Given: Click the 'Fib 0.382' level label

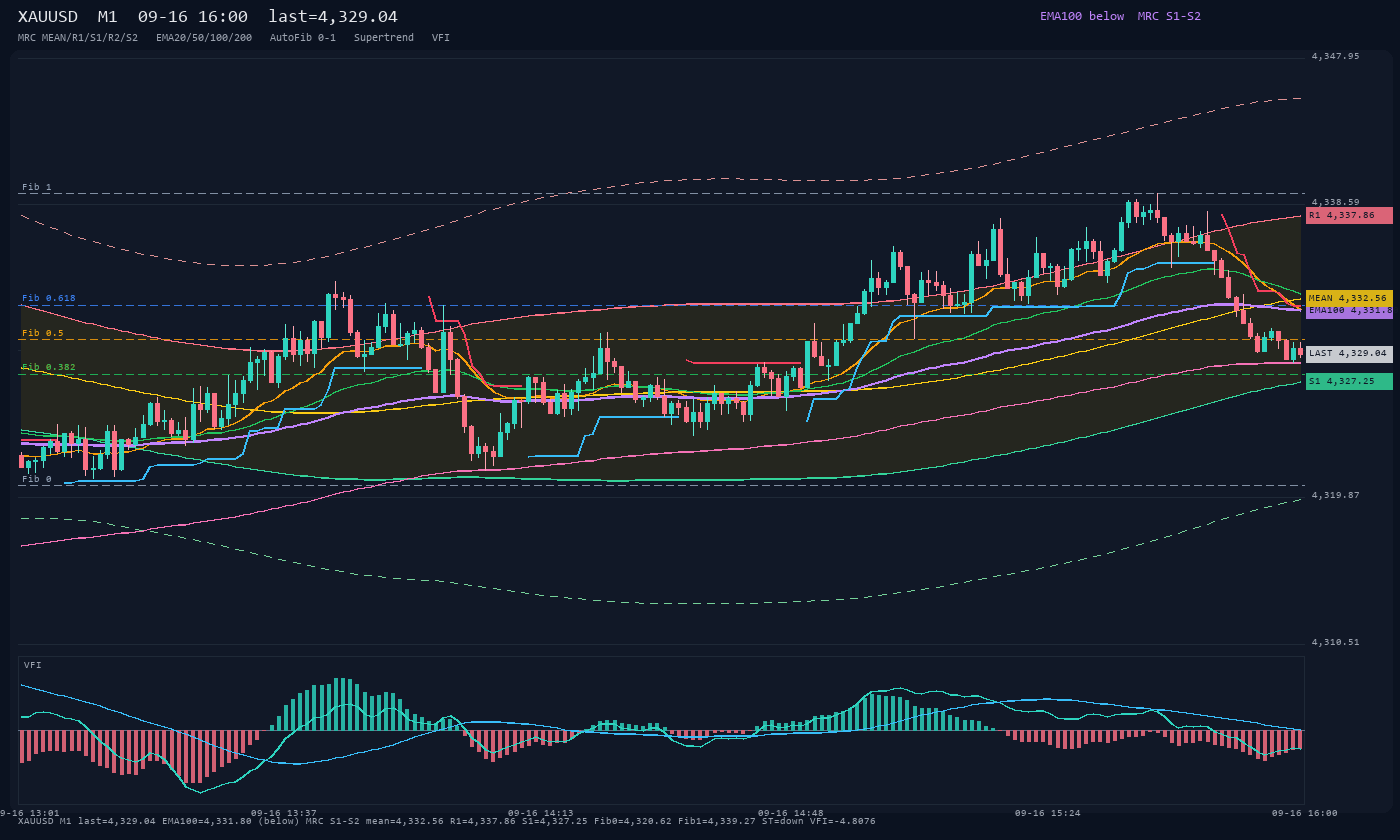Looking at the screenshot, I should [49, 367].
